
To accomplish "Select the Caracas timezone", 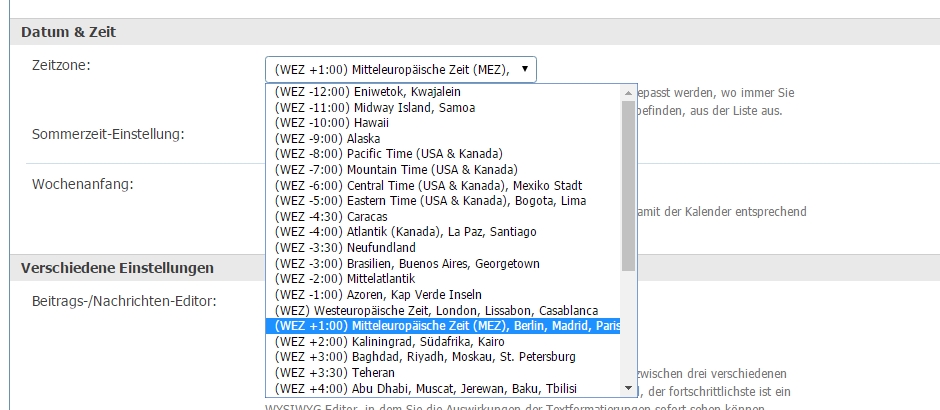I will (x=331, y=216).
